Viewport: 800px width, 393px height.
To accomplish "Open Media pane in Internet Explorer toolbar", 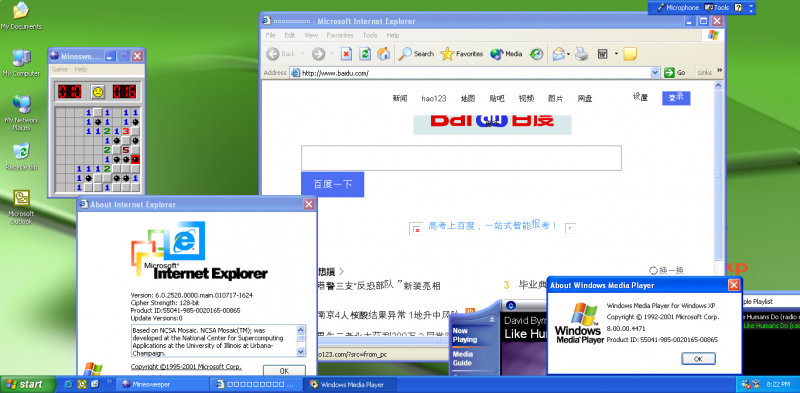I will (x=506, y=54).
